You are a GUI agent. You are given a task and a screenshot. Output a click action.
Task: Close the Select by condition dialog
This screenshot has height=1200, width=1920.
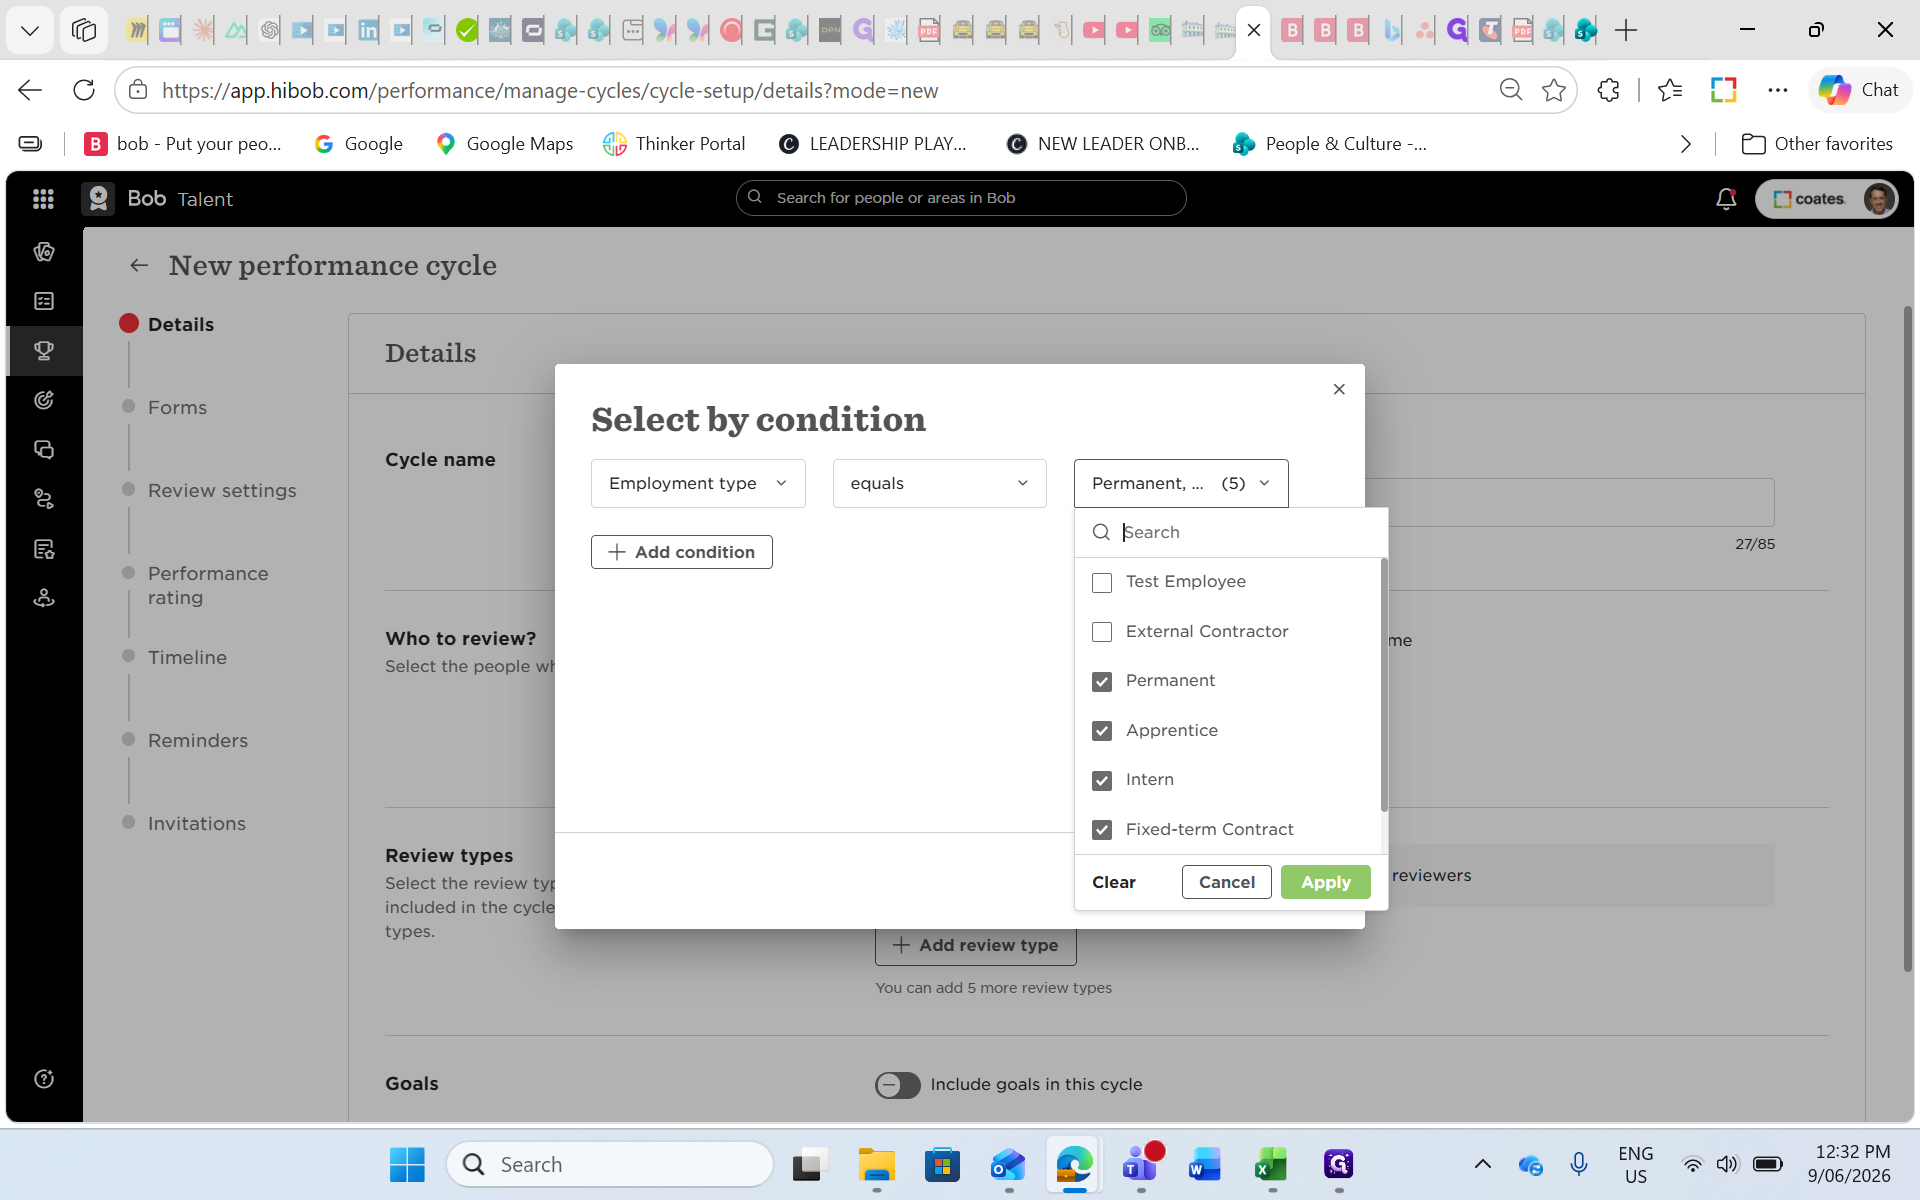1339,389
